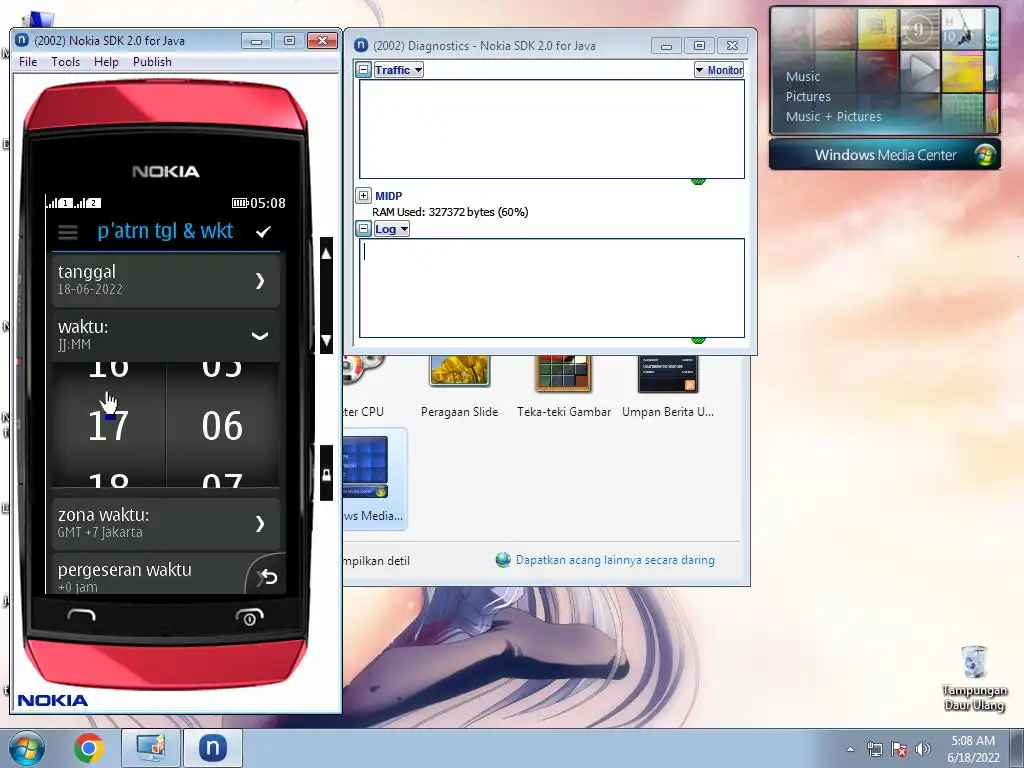Click inside the Log text area

(x=552, y=288)
